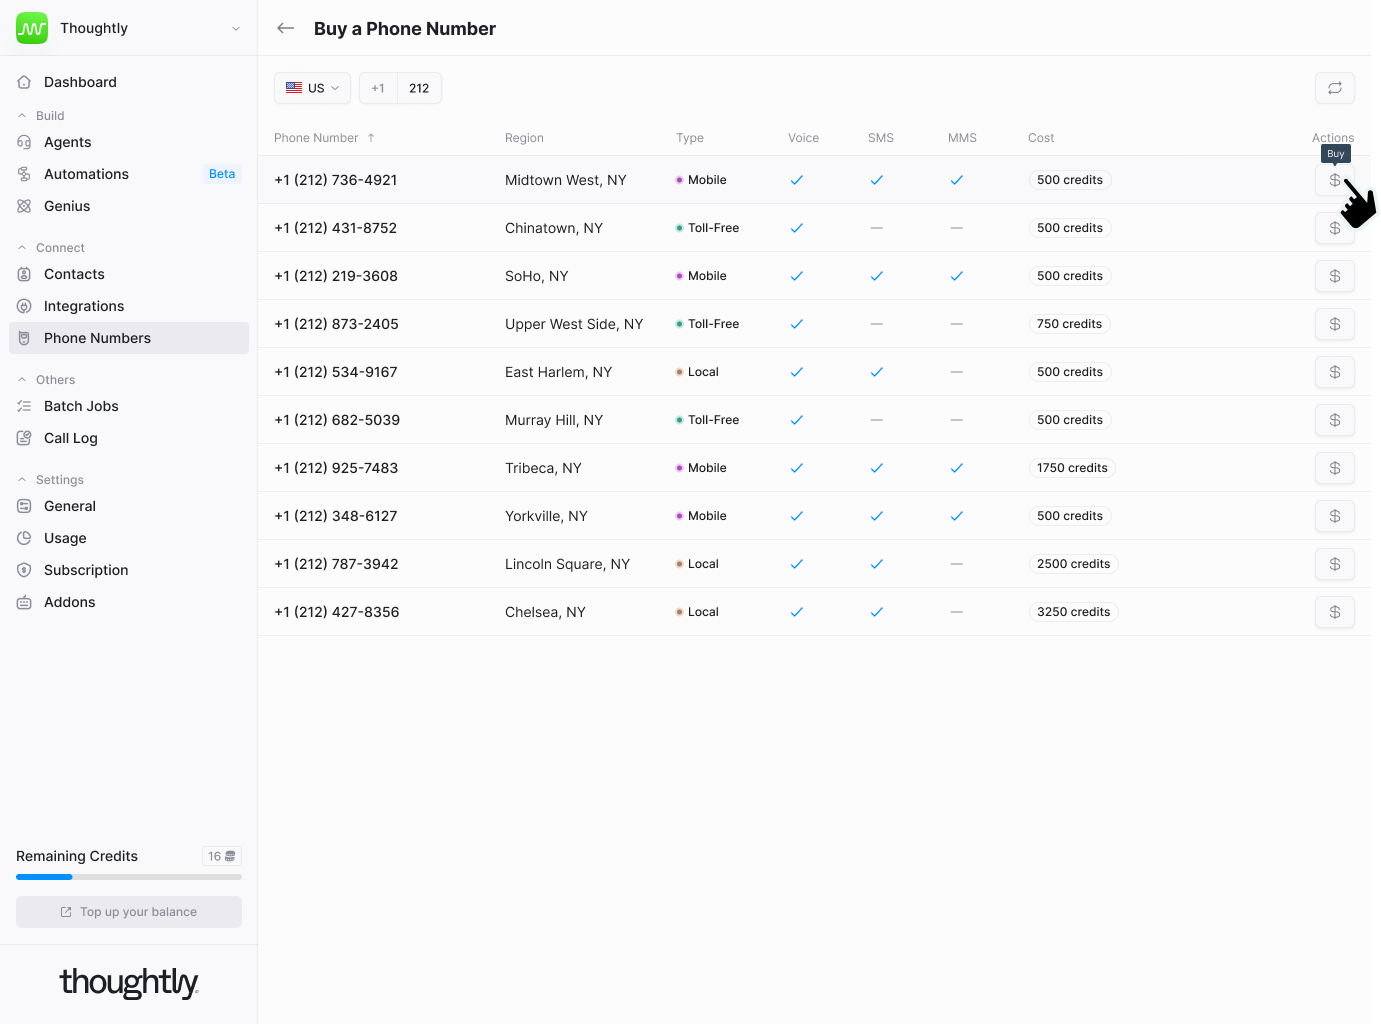Click the Remaining Credits coin badge
Screen dimensions: 1381x1024
tap(222, 856)
